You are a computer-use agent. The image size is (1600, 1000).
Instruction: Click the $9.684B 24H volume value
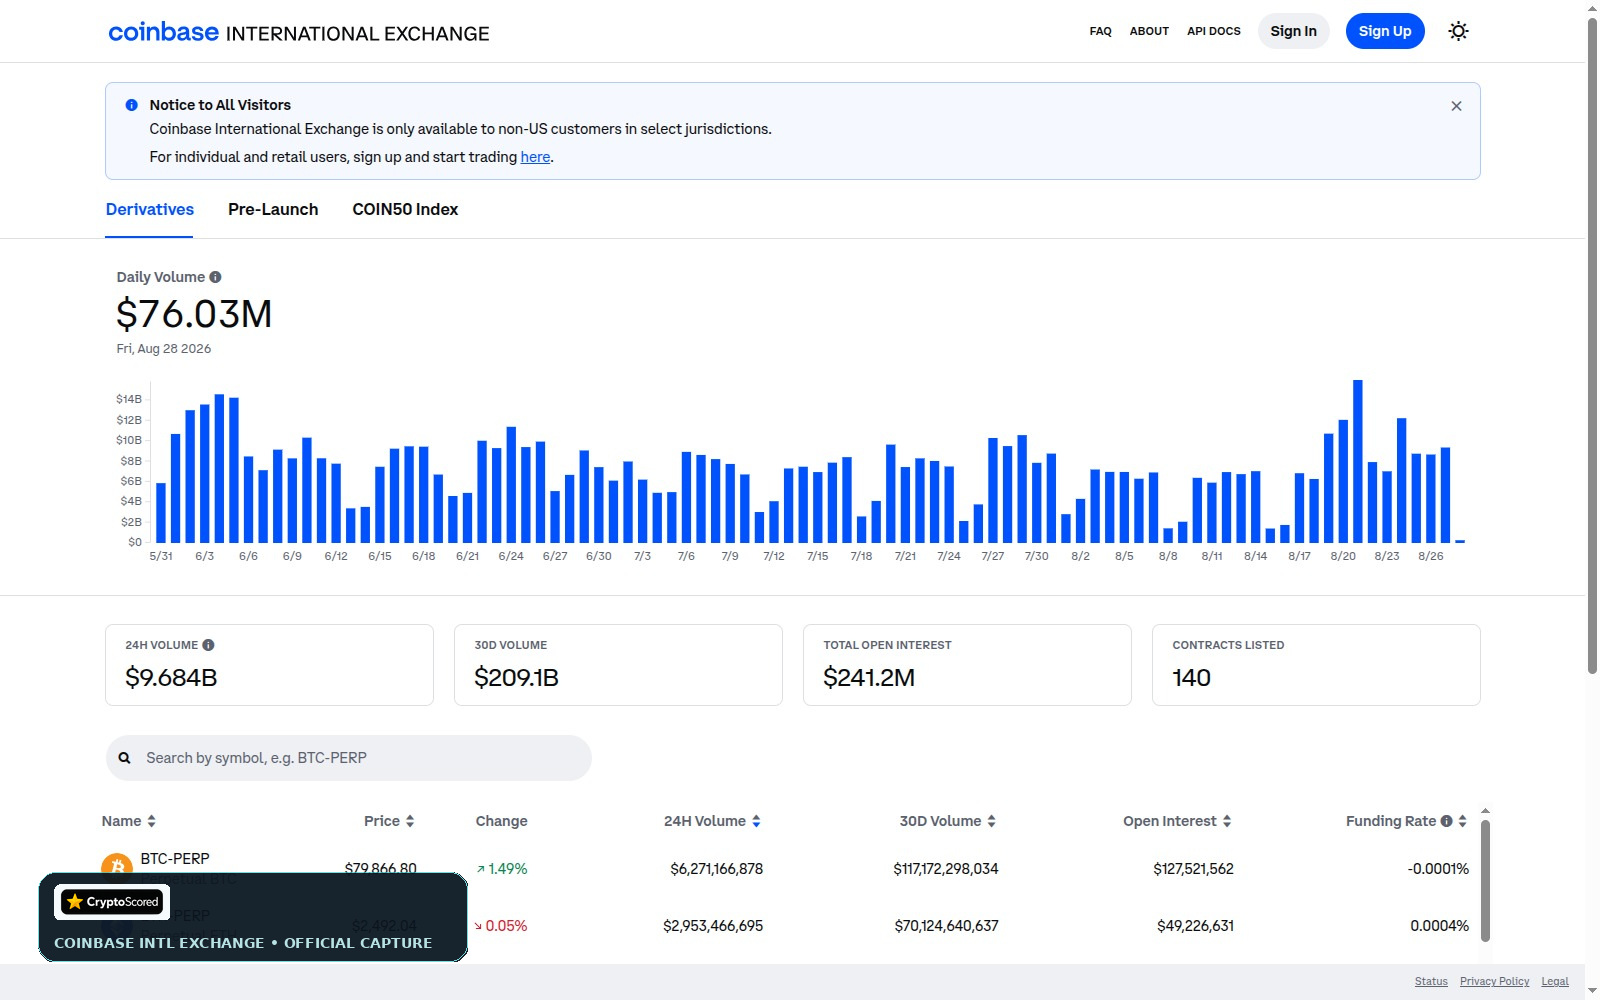point(171,678)
